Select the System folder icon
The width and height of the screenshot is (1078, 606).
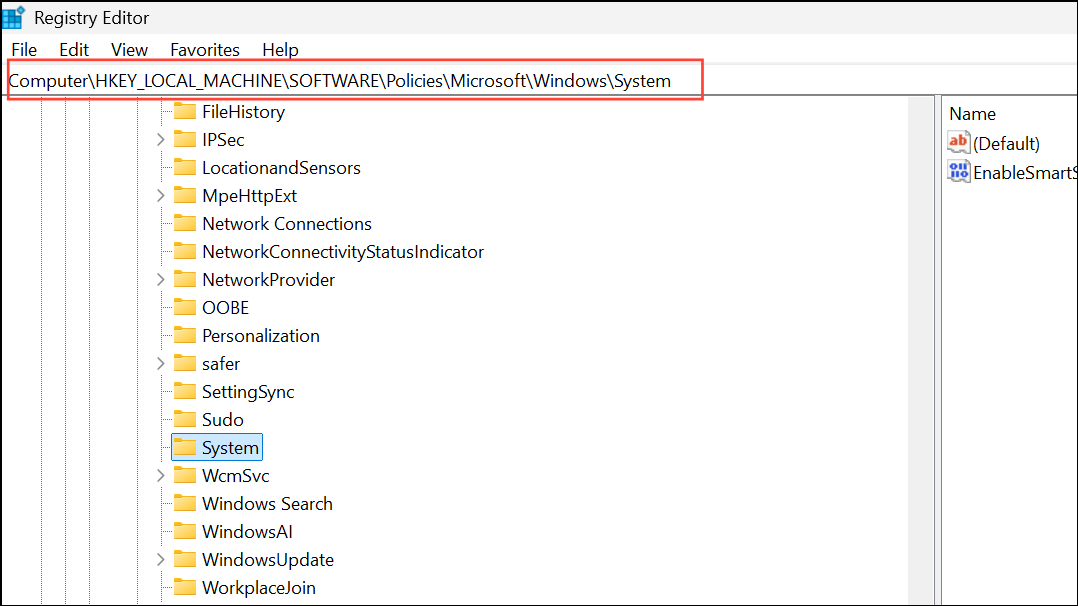[185, 447]
